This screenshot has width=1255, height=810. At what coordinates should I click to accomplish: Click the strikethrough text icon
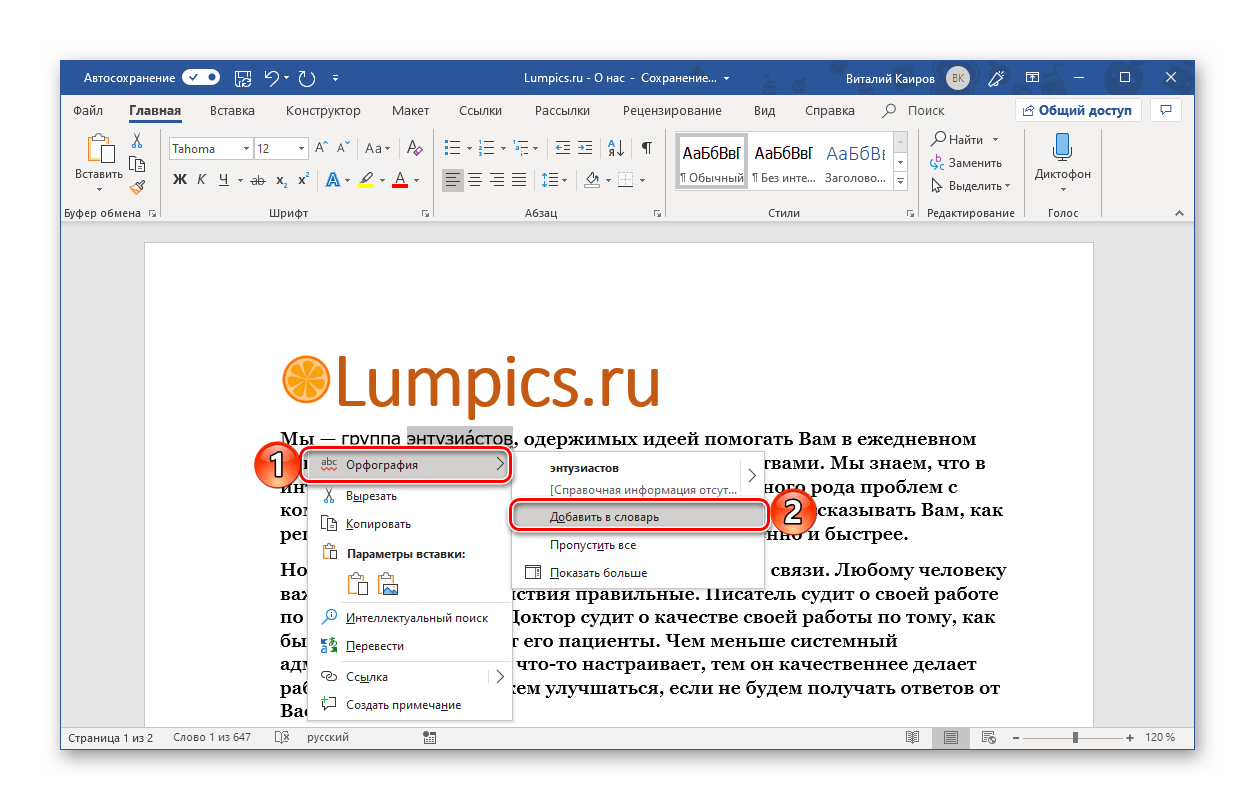coord(258,180)
